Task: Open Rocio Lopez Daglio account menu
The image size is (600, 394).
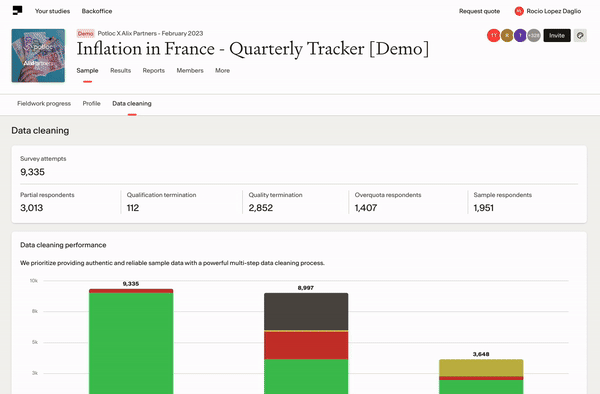Action: click(x=553, y=11)
